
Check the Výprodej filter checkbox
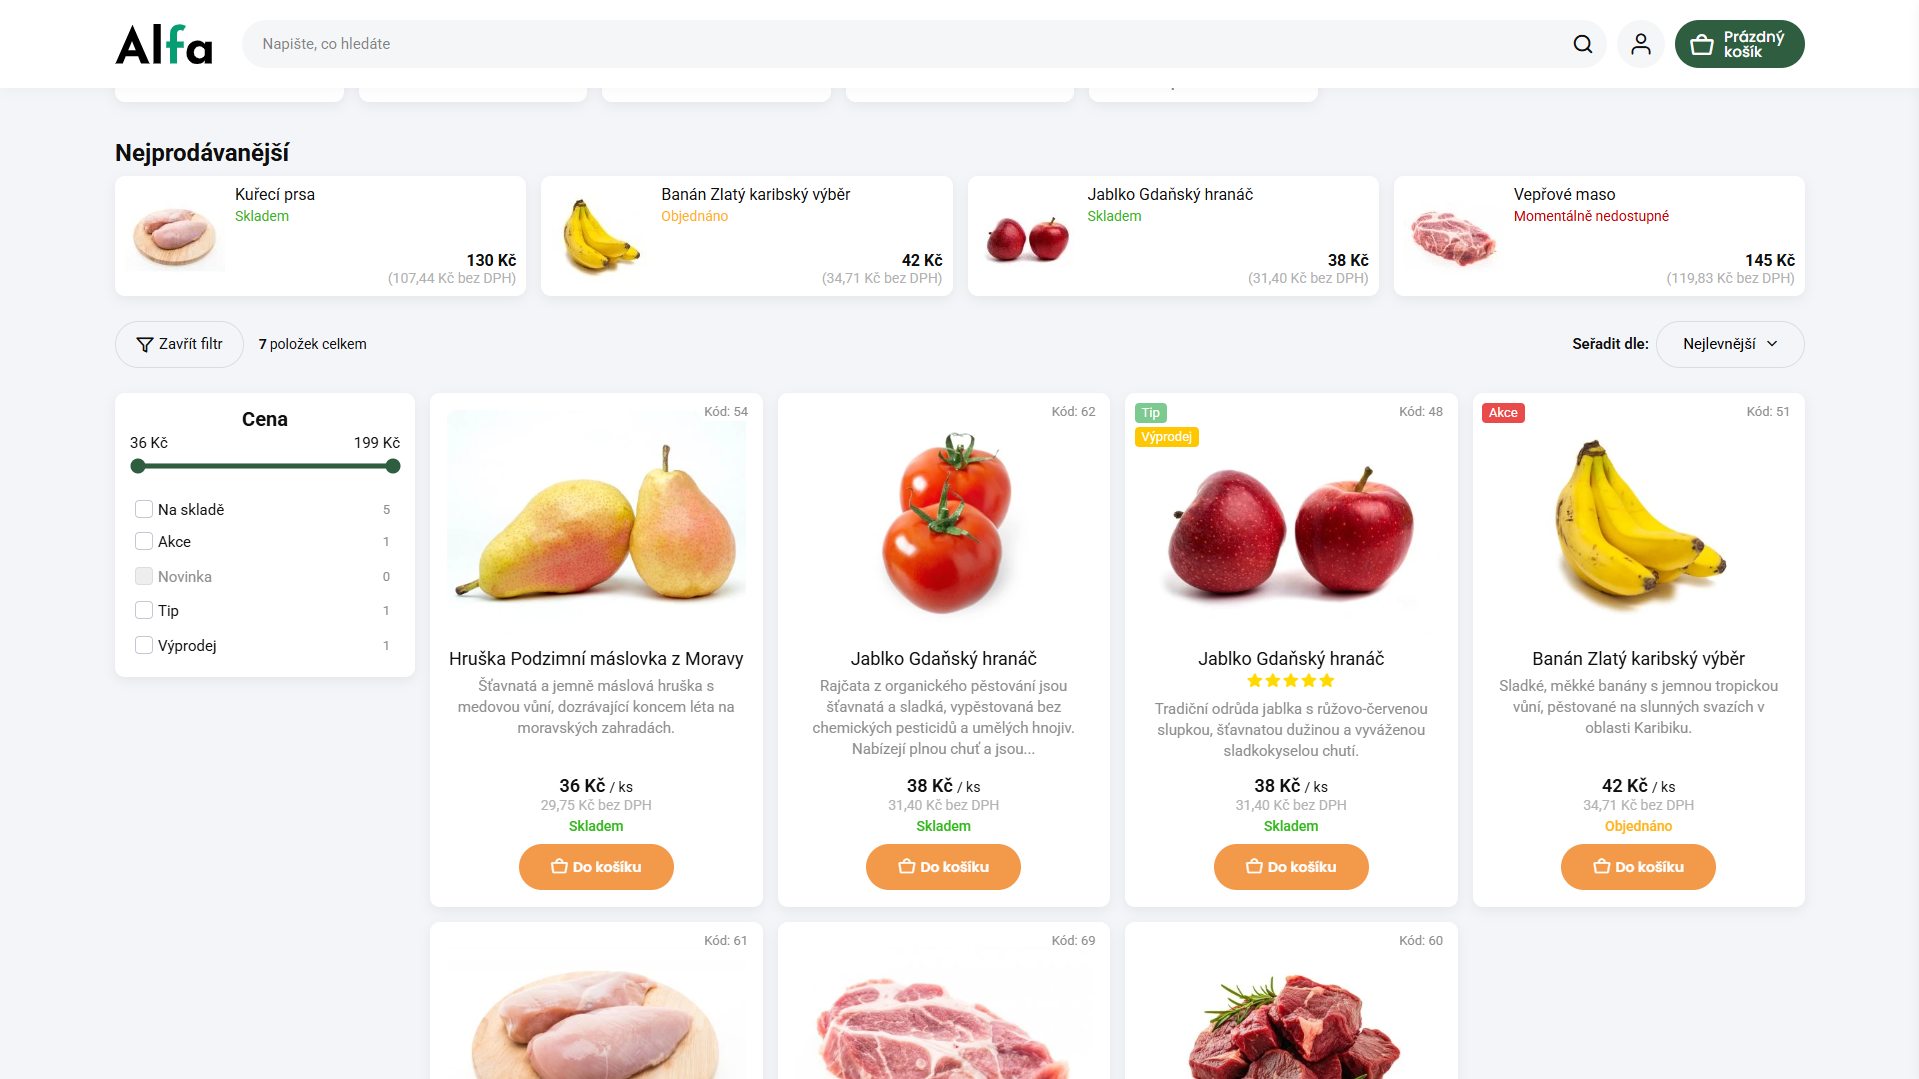tap(144, 645)
